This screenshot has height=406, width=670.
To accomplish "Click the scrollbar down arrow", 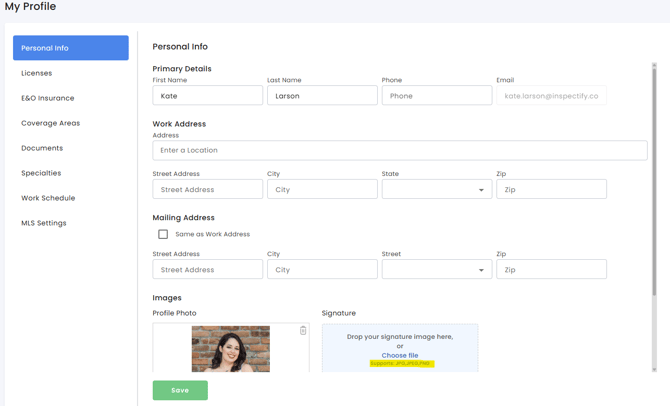I will 654,369.
